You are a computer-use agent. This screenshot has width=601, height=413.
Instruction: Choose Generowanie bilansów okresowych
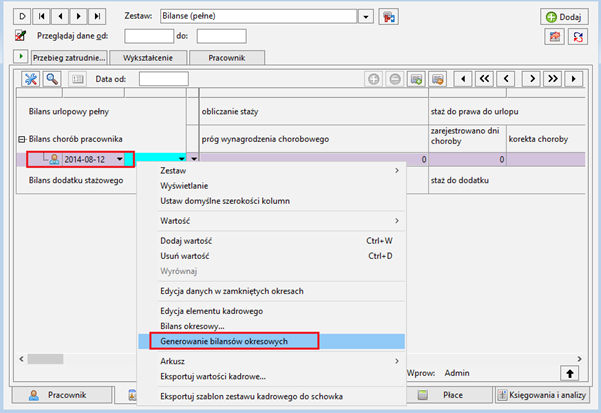point(271,341)
